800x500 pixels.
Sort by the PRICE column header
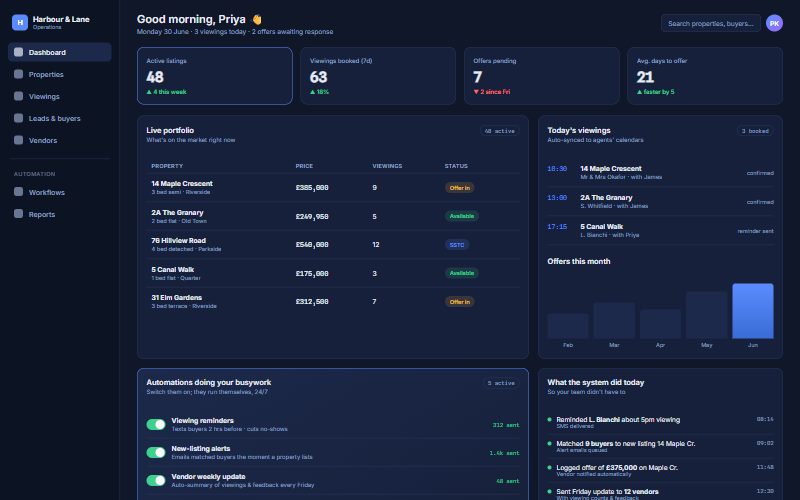point(304,166)
